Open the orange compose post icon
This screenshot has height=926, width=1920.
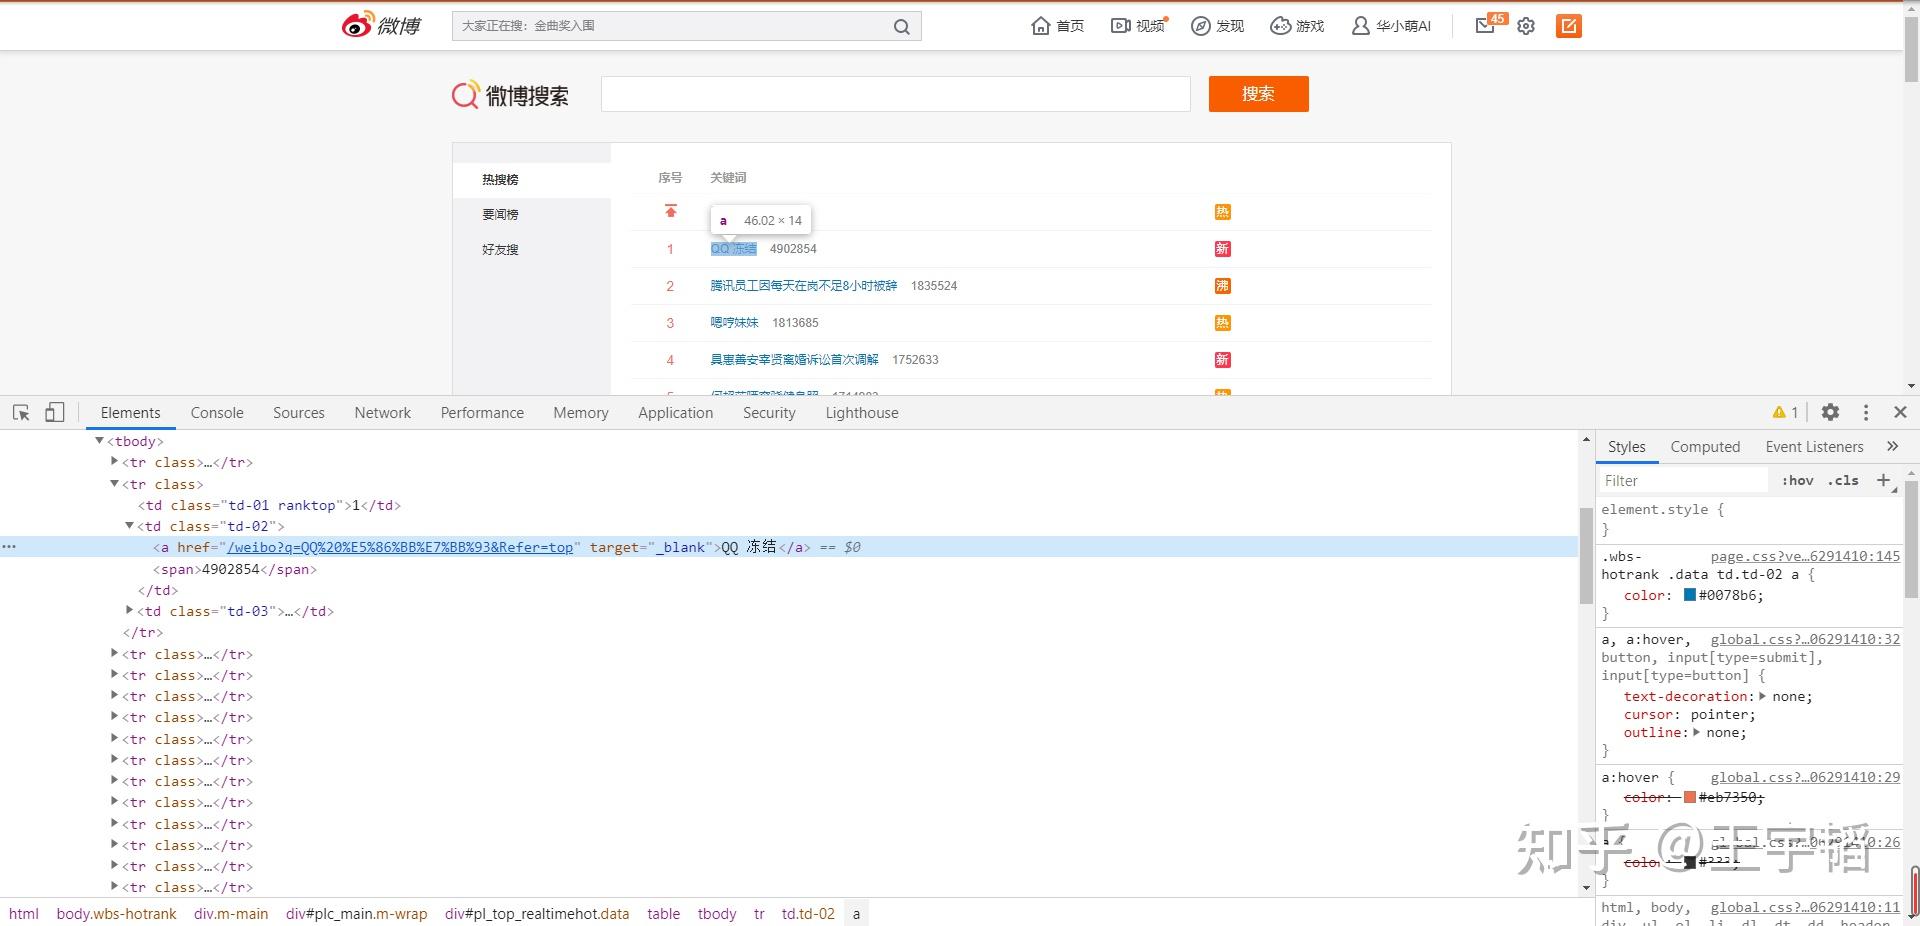[1567, 26]
